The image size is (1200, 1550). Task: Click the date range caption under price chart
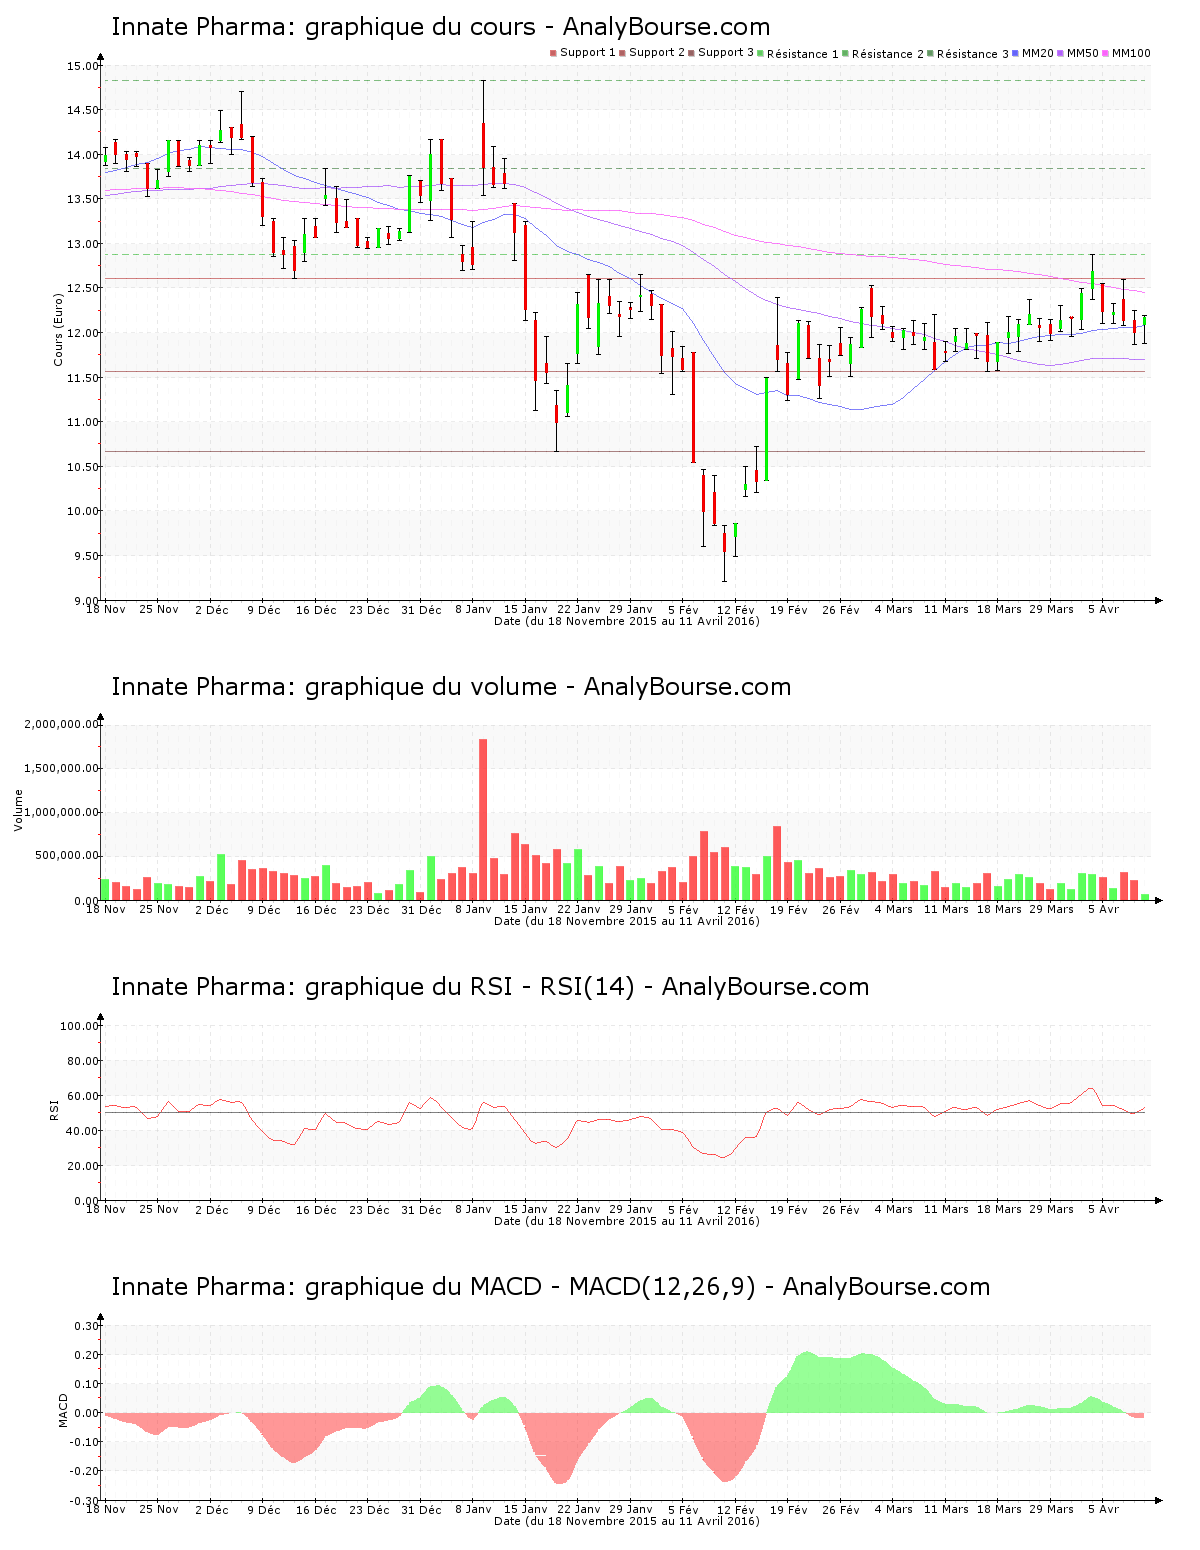coord(627,621)
